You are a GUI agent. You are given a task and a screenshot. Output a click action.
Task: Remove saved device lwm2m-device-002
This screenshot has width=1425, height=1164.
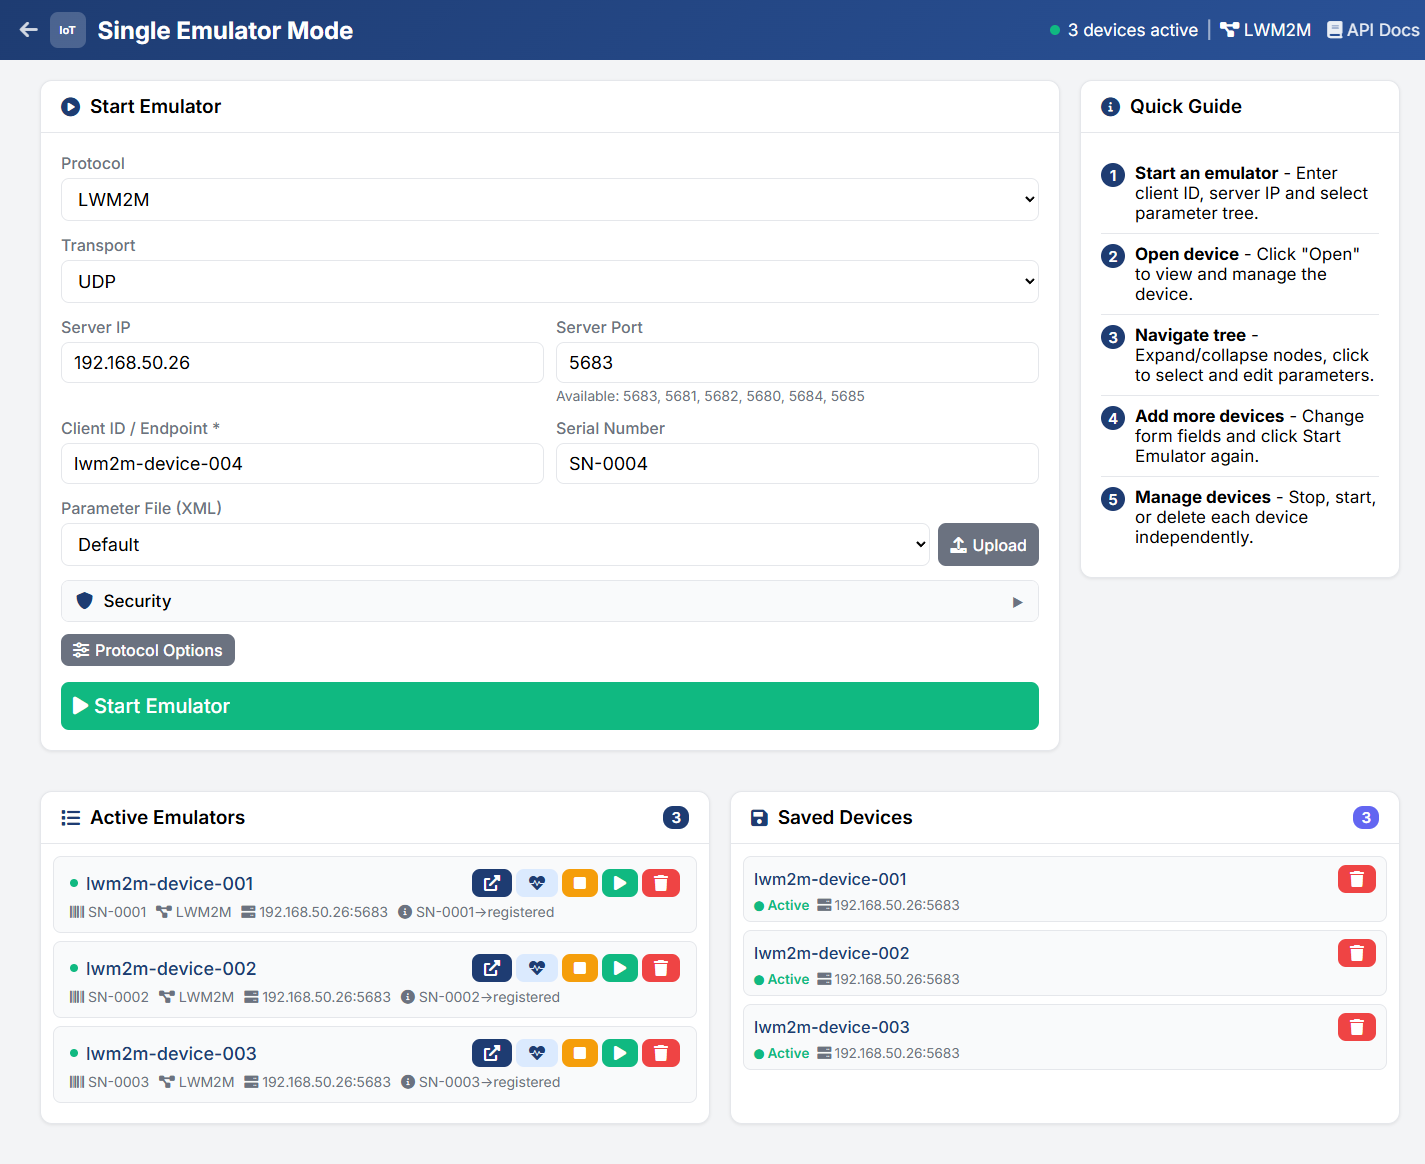coord(1357,953)
